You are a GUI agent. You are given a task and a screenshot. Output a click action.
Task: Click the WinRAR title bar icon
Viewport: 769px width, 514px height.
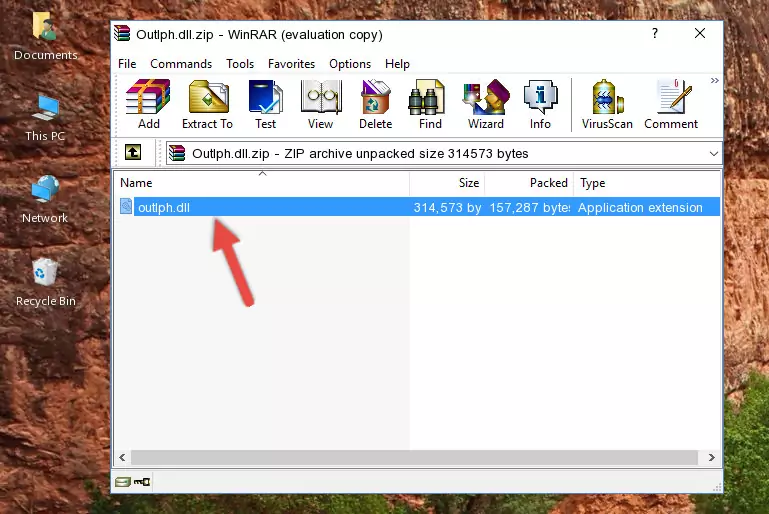[123, 33]
